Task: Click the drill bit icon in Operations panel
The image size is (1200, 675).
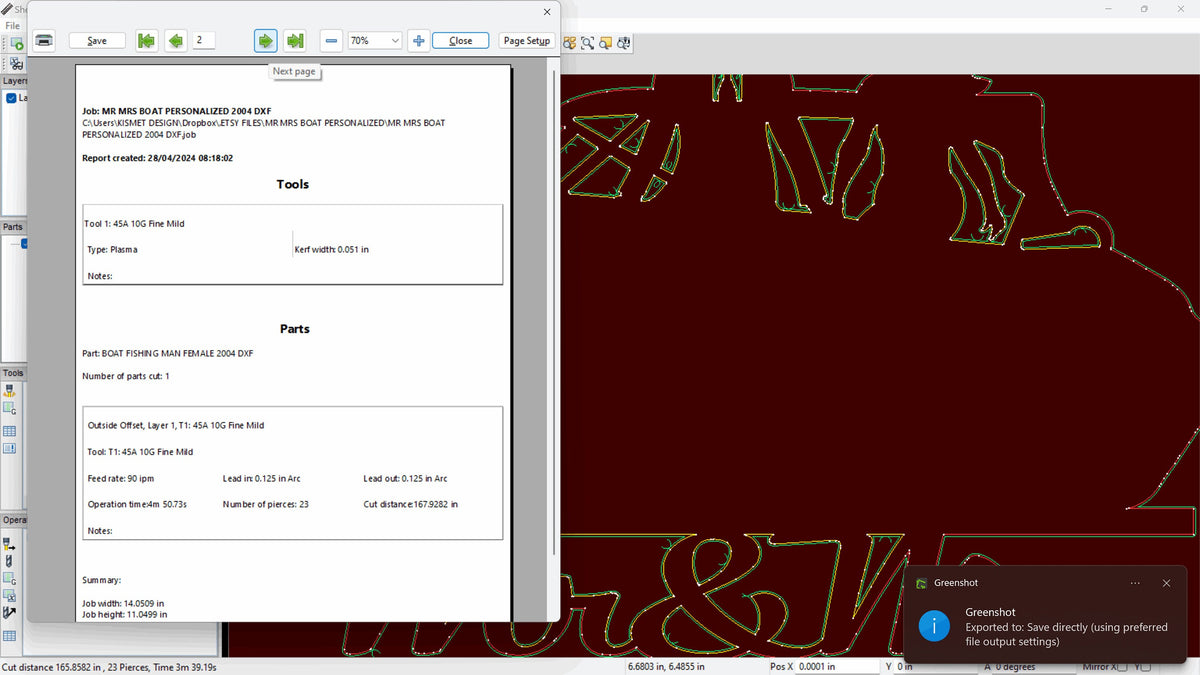Action: pos(10,562)
